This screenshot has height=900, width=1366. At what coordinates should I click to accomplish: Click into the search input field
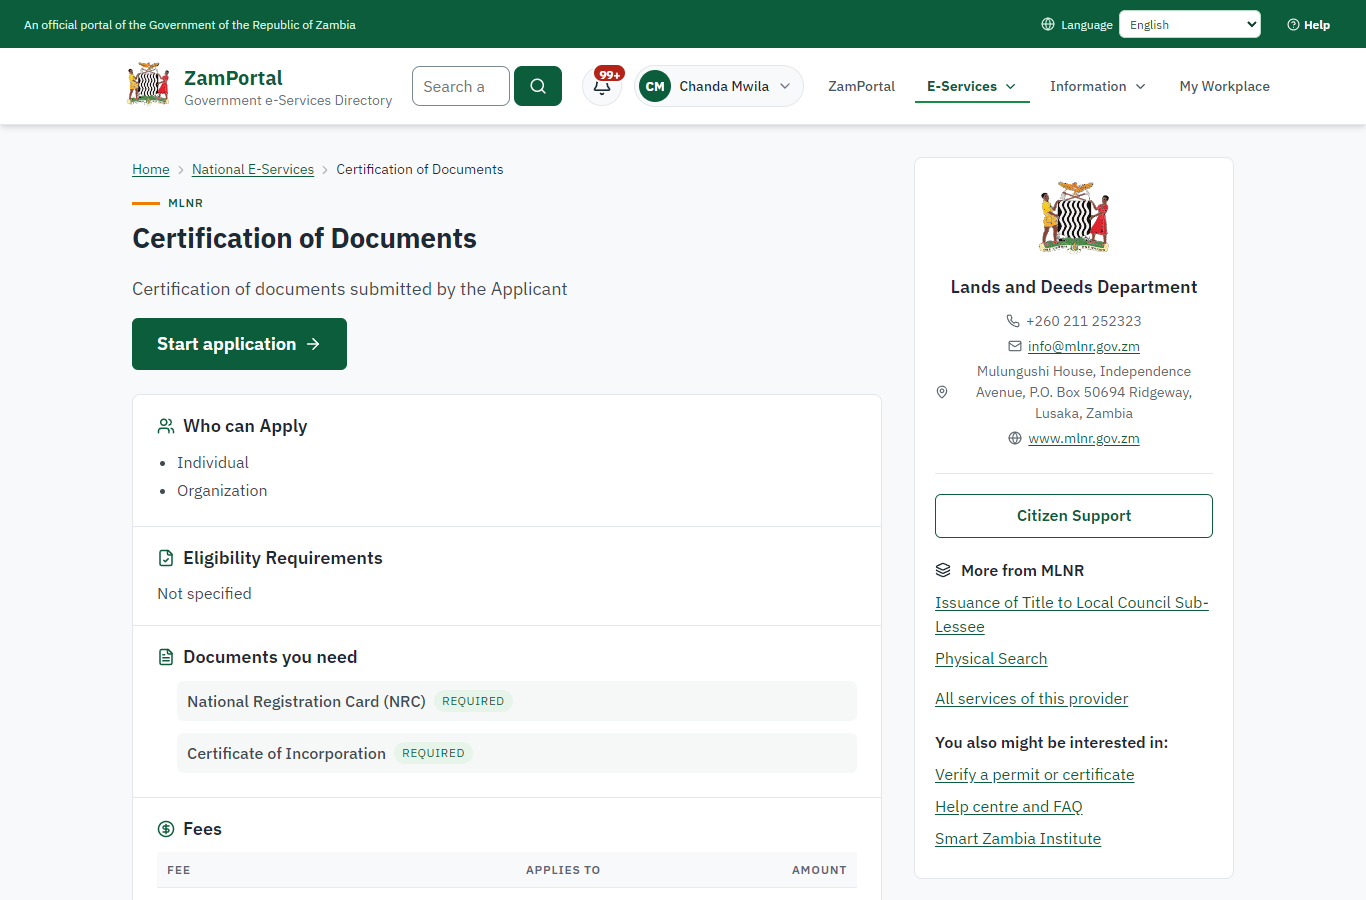pyautogui.click(x=461, y=86)
